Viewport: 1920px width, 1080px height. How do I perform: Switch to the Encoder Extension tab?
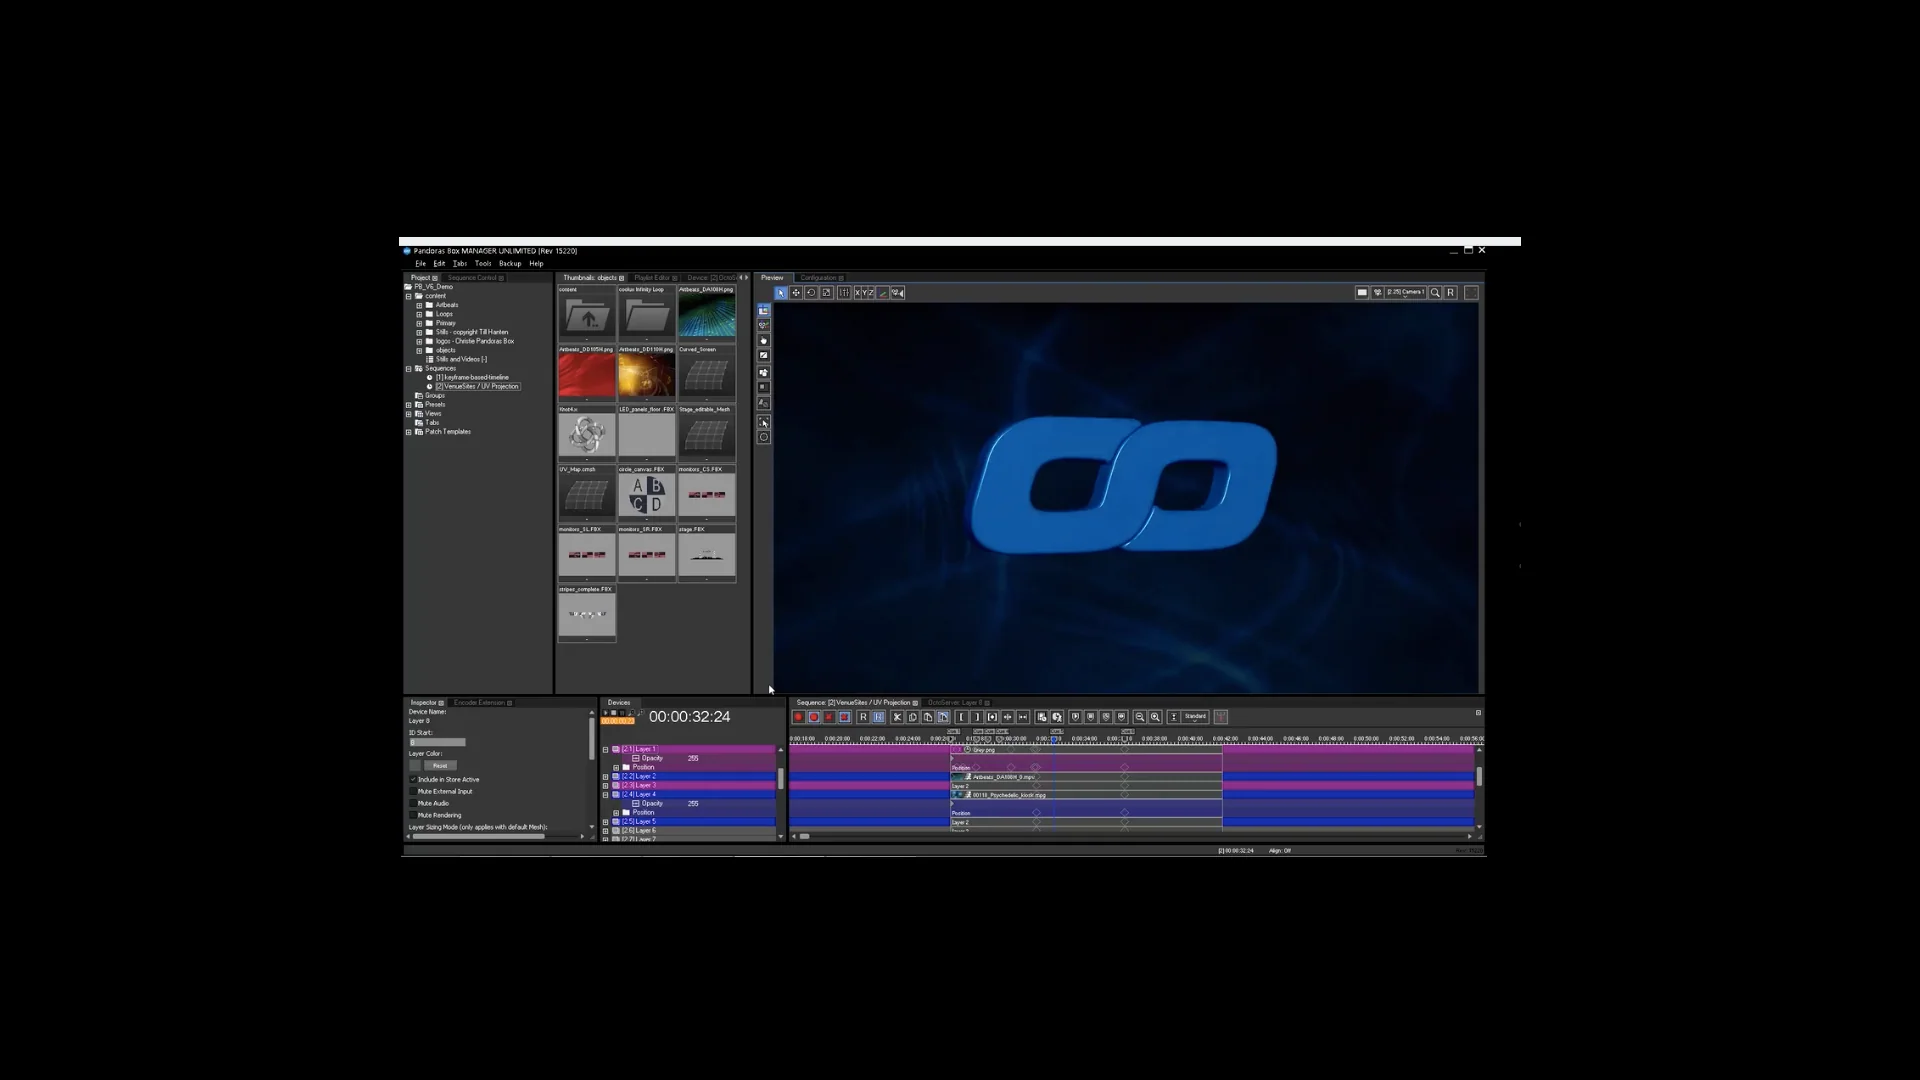pos(481,703)
